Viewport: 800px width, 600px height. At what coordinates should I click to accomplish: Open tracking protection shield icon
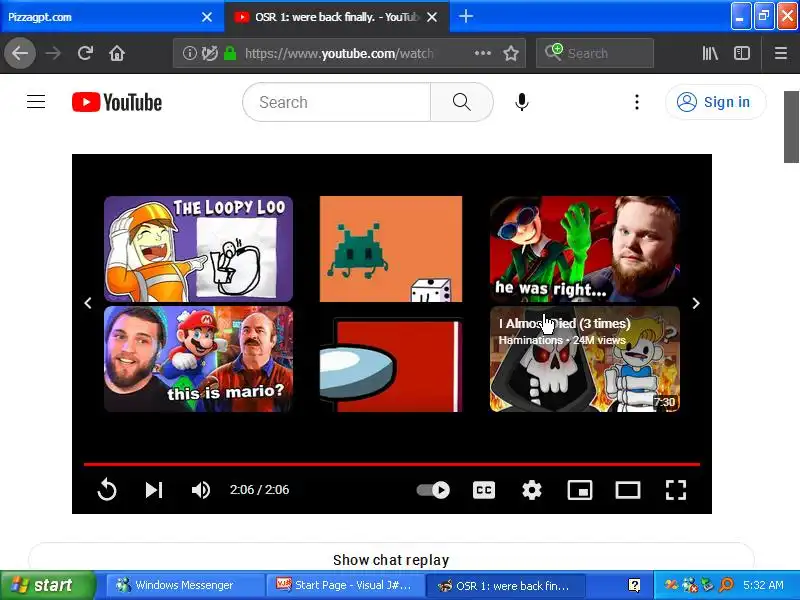click(x=210, y=53)
